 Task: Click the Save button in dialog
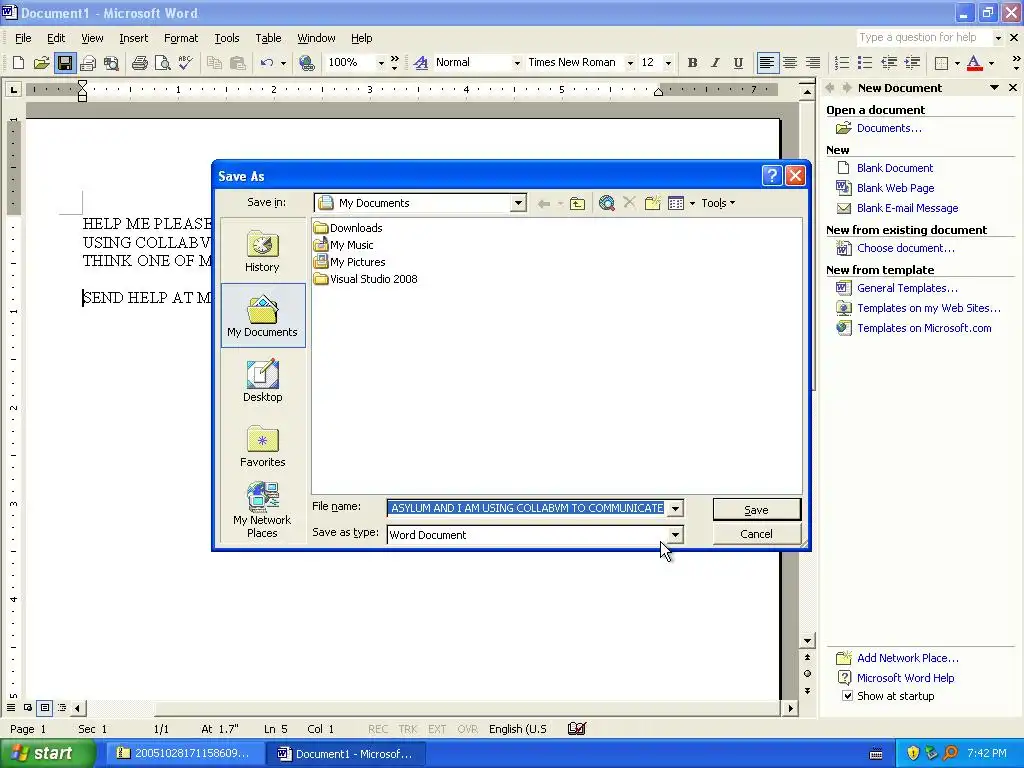(756, 510)
